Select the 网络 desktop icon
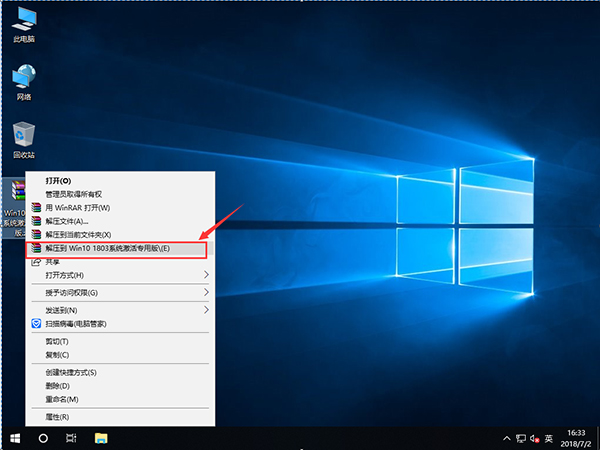Screen dimensions: 600x450 click(x=24, y=82)
